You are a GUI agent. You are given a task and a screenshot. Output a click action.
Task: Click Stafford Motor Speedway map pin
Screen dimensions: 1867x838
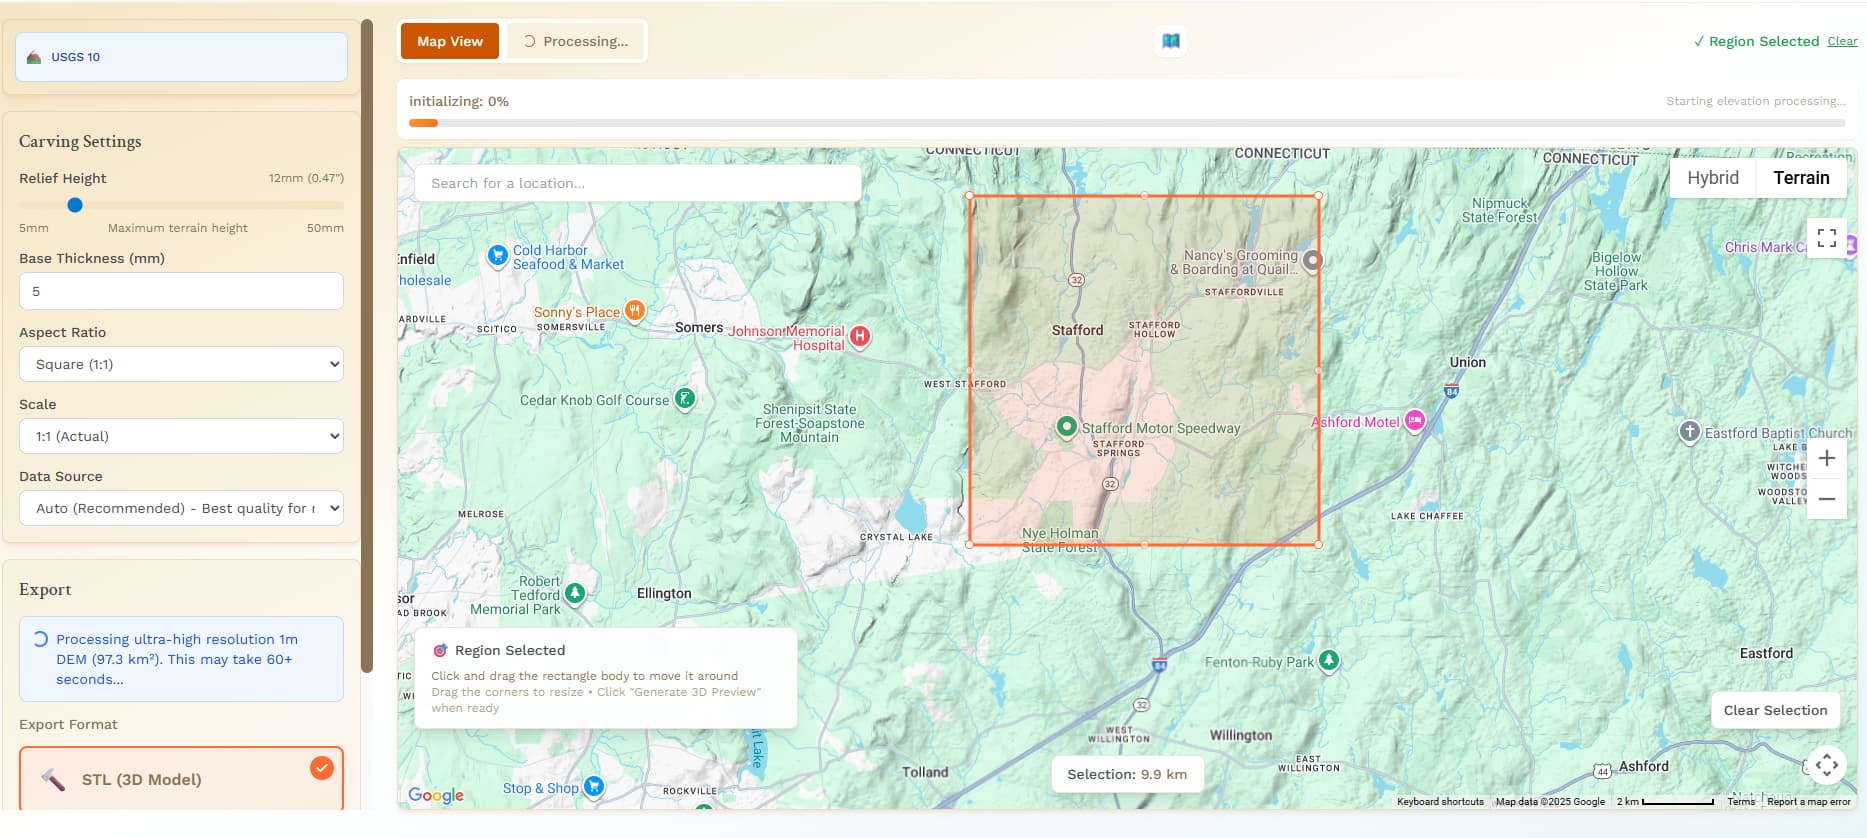tap(1067, 426)
